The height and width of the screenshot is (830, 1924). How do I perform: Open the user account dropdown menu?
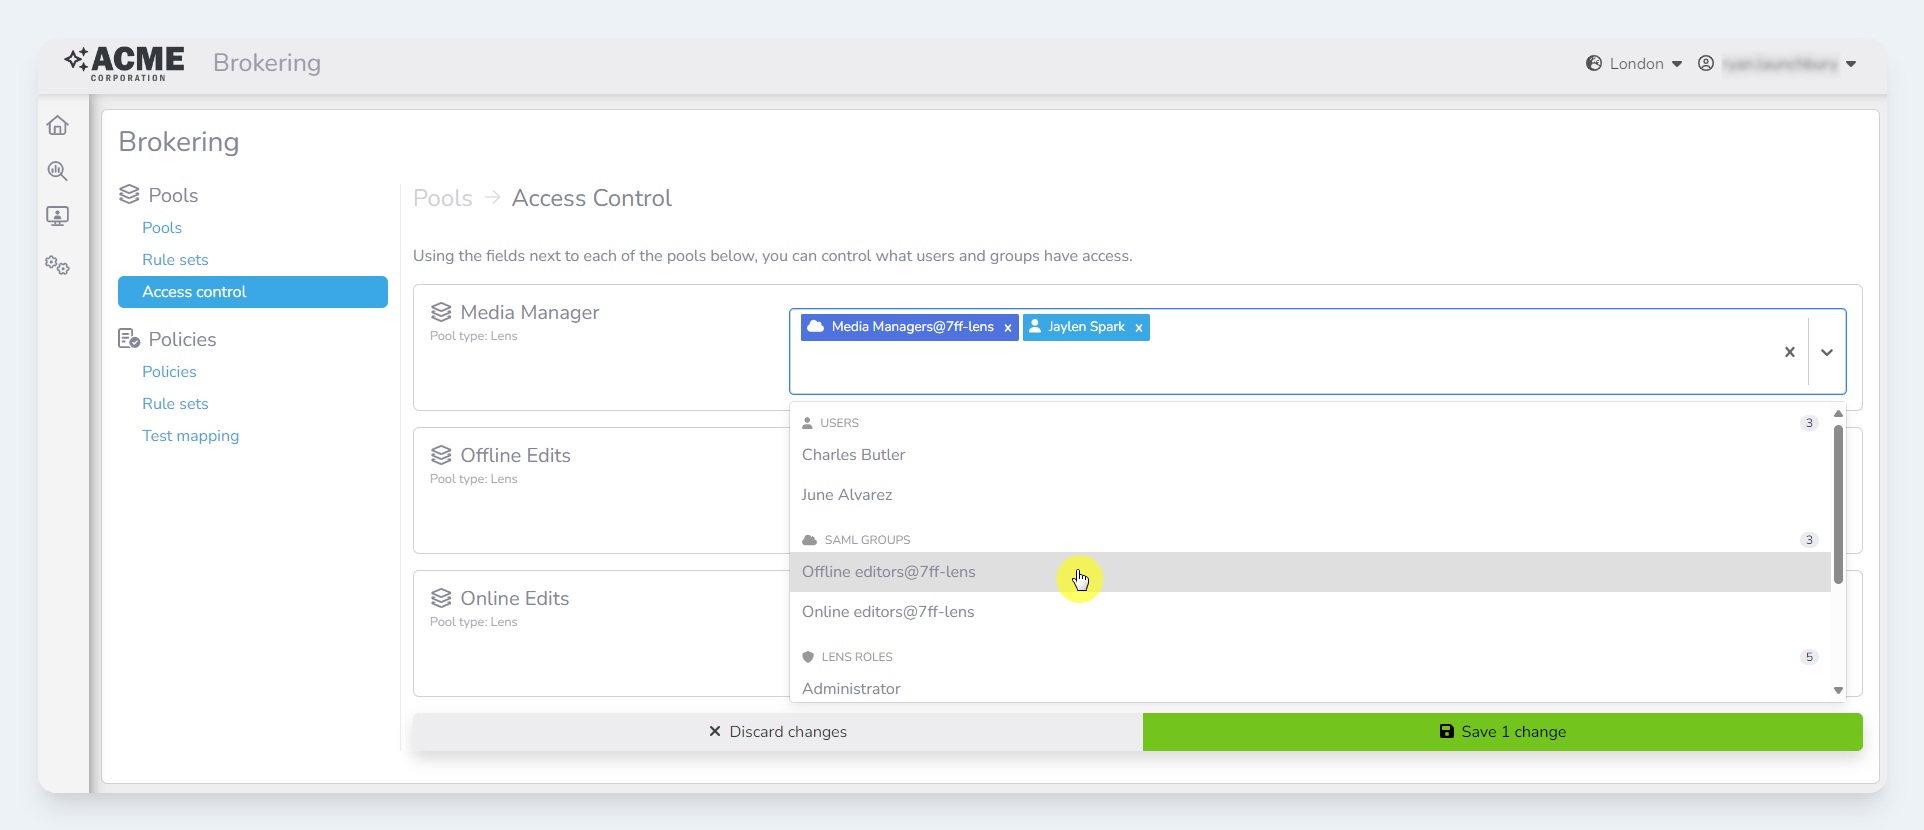tap(1781, 64)
